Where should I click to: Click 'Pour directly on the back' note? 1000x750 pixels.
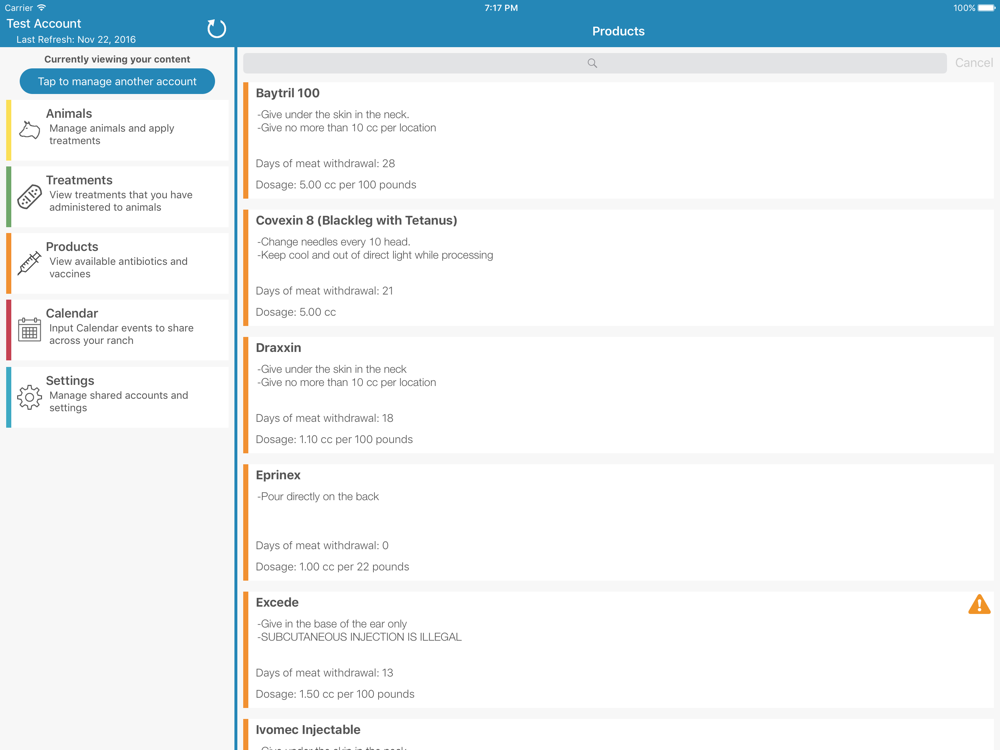coord(318,497)
